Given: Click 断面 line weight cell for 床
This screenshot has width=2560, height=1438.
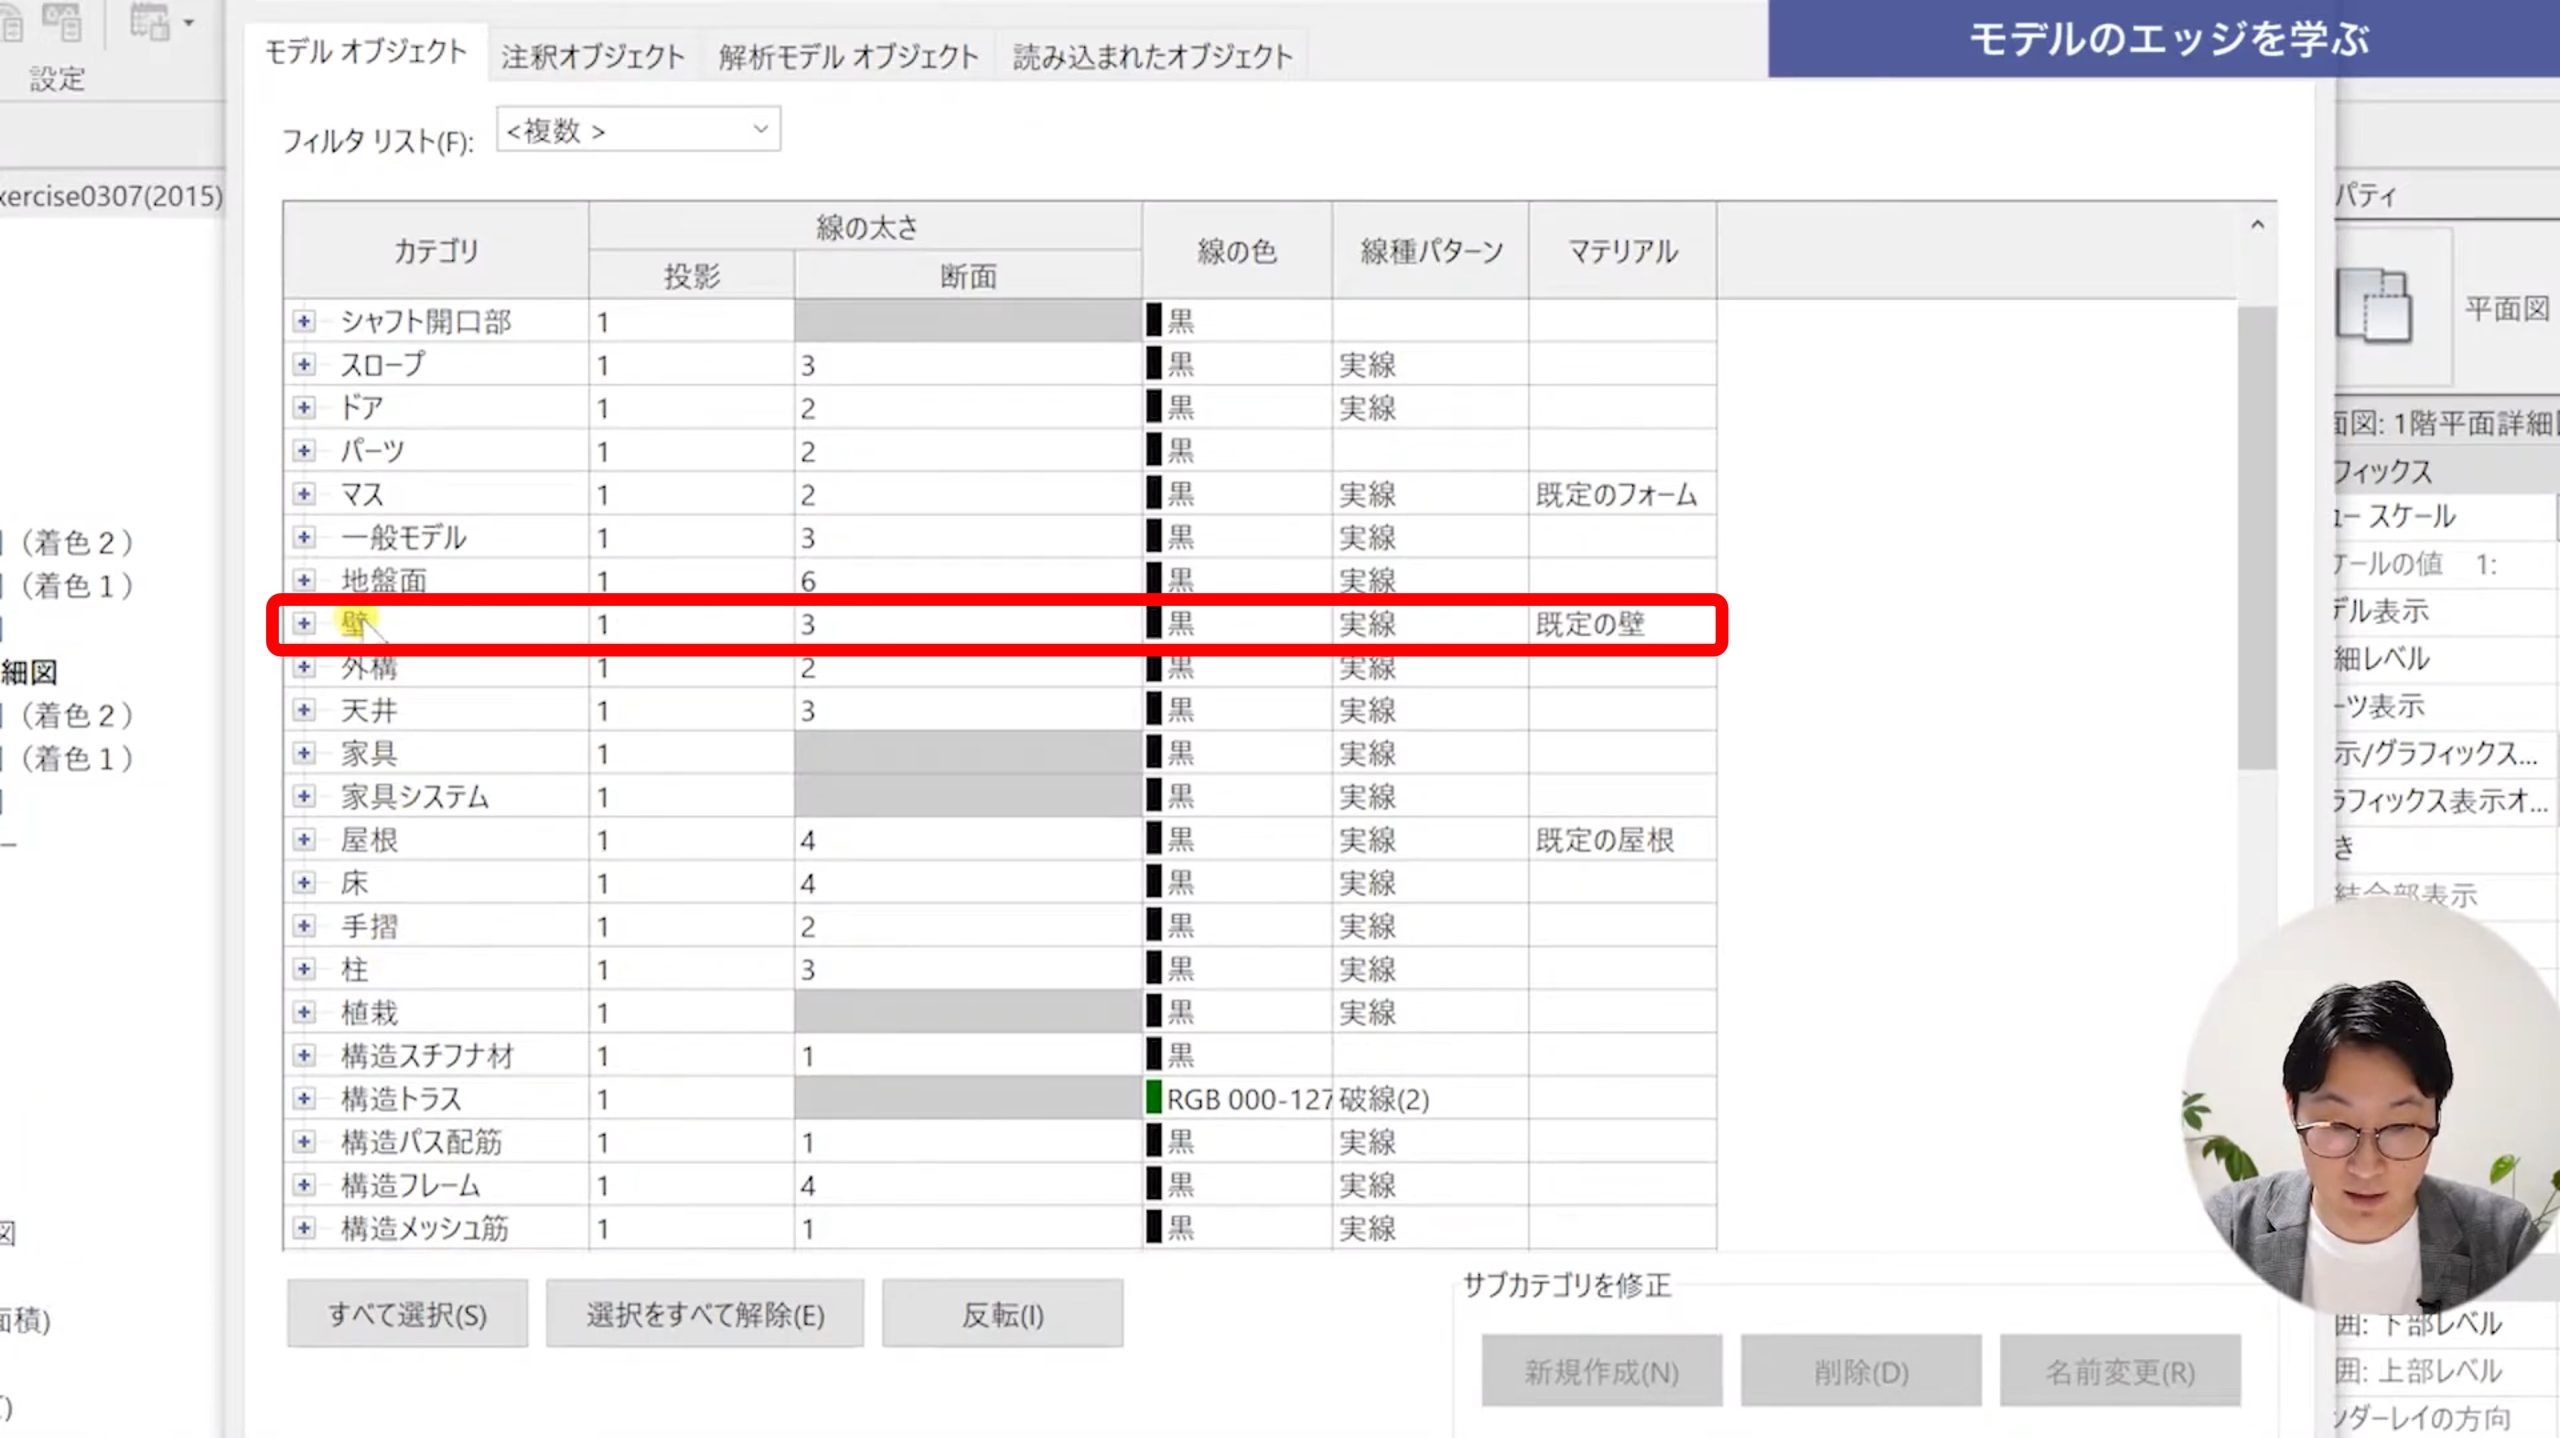Looking at the screenshot, I should [x=966, y=883].
